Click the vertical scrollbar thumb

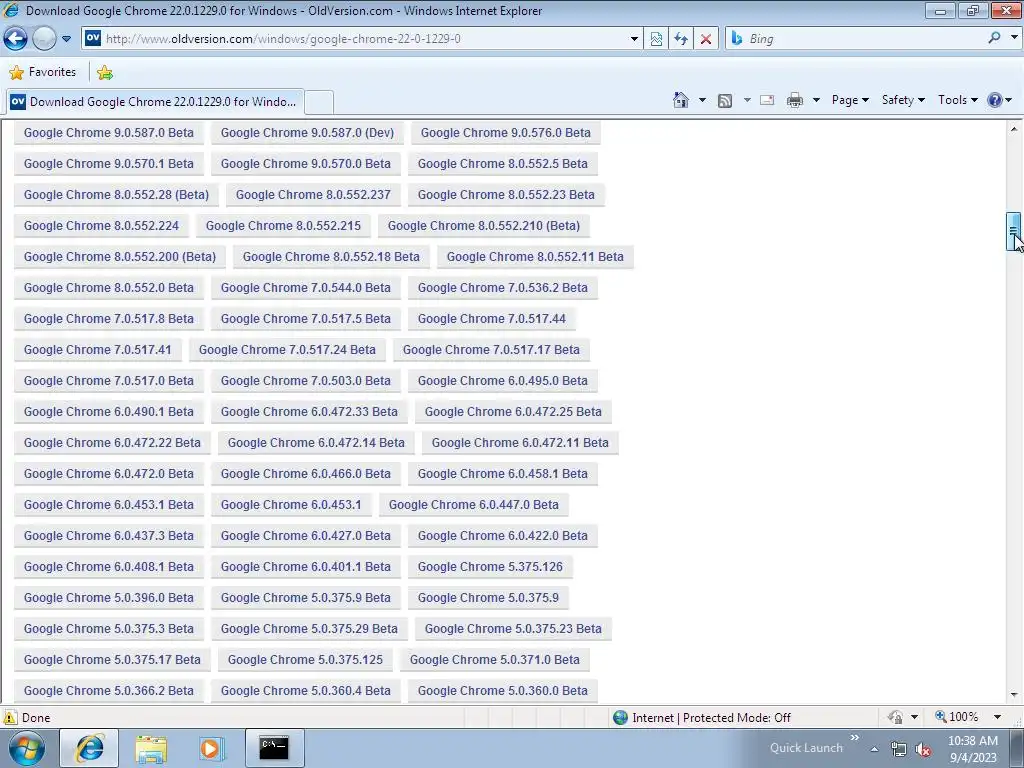(1014, 231)
